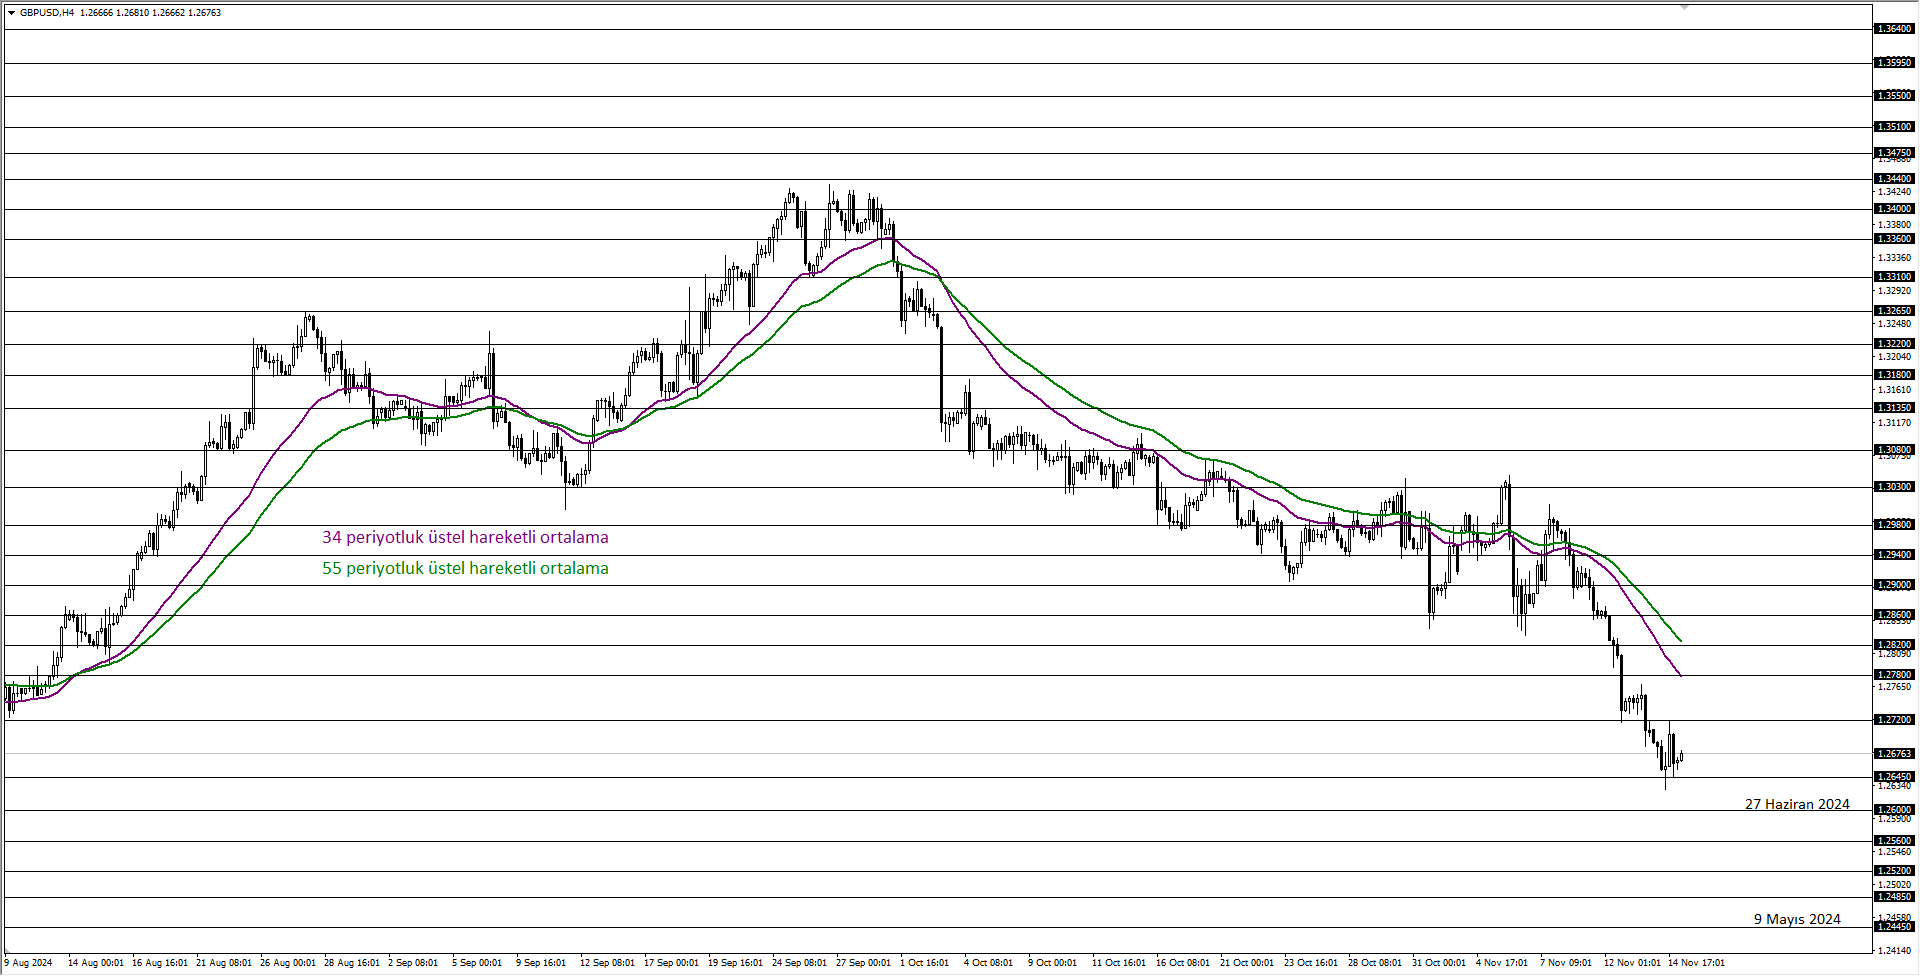Click the grey chart shift triangle marker
This screenshot has height=976, width=1920.
click(1684, 7)
